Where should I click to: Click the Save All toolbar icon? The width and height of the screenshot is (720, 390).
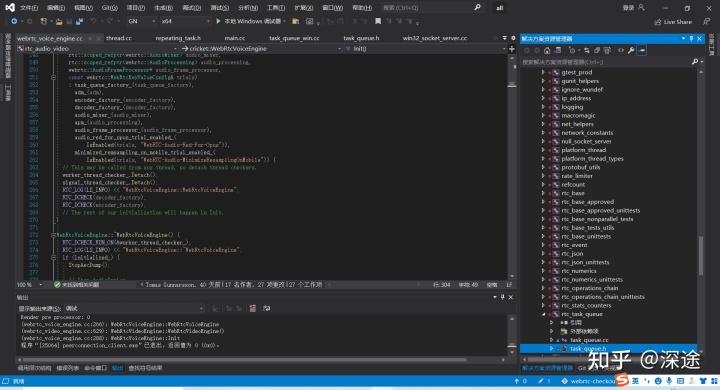tap(79, 21)
